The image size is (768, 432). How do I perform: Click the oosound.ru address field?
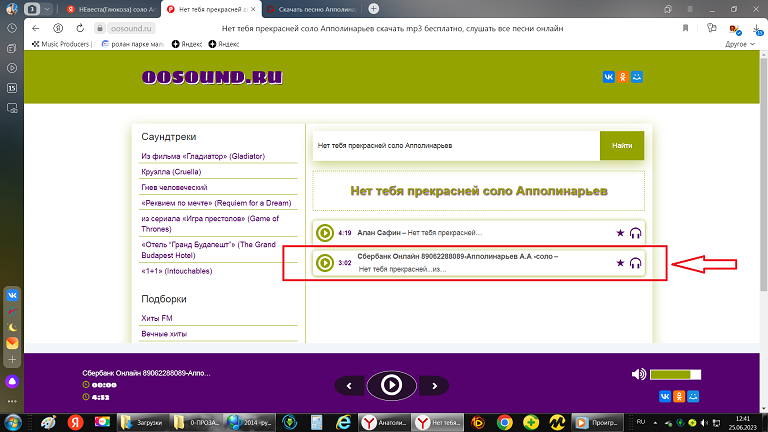[x=131, y=28]
